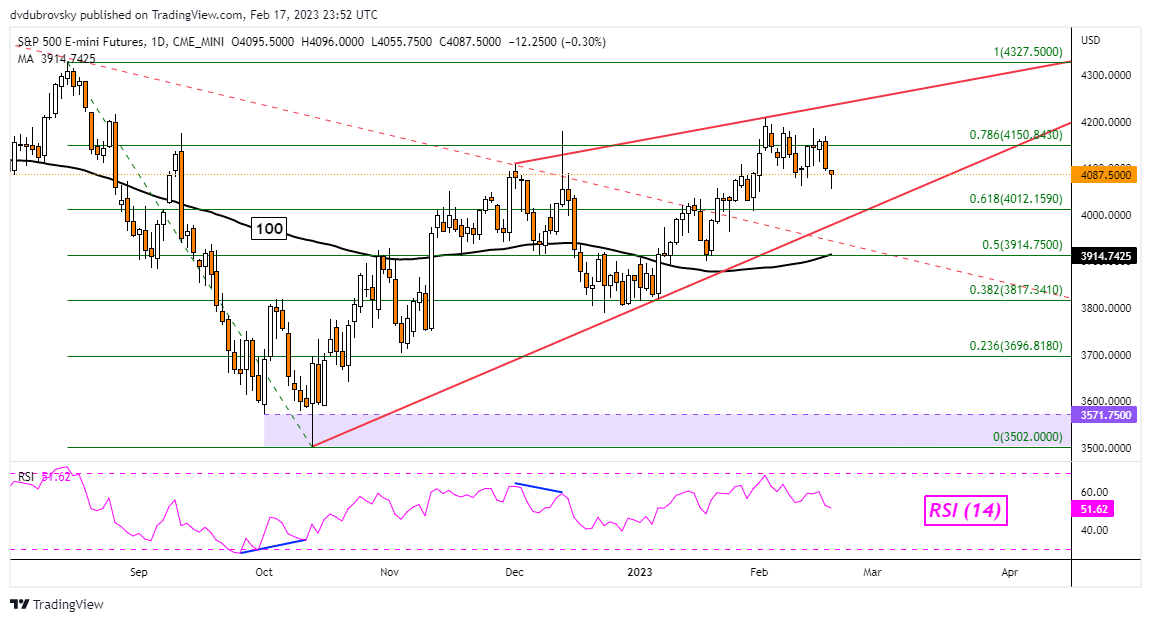Click the USD currency label on the price axis

coord(1091,40)
